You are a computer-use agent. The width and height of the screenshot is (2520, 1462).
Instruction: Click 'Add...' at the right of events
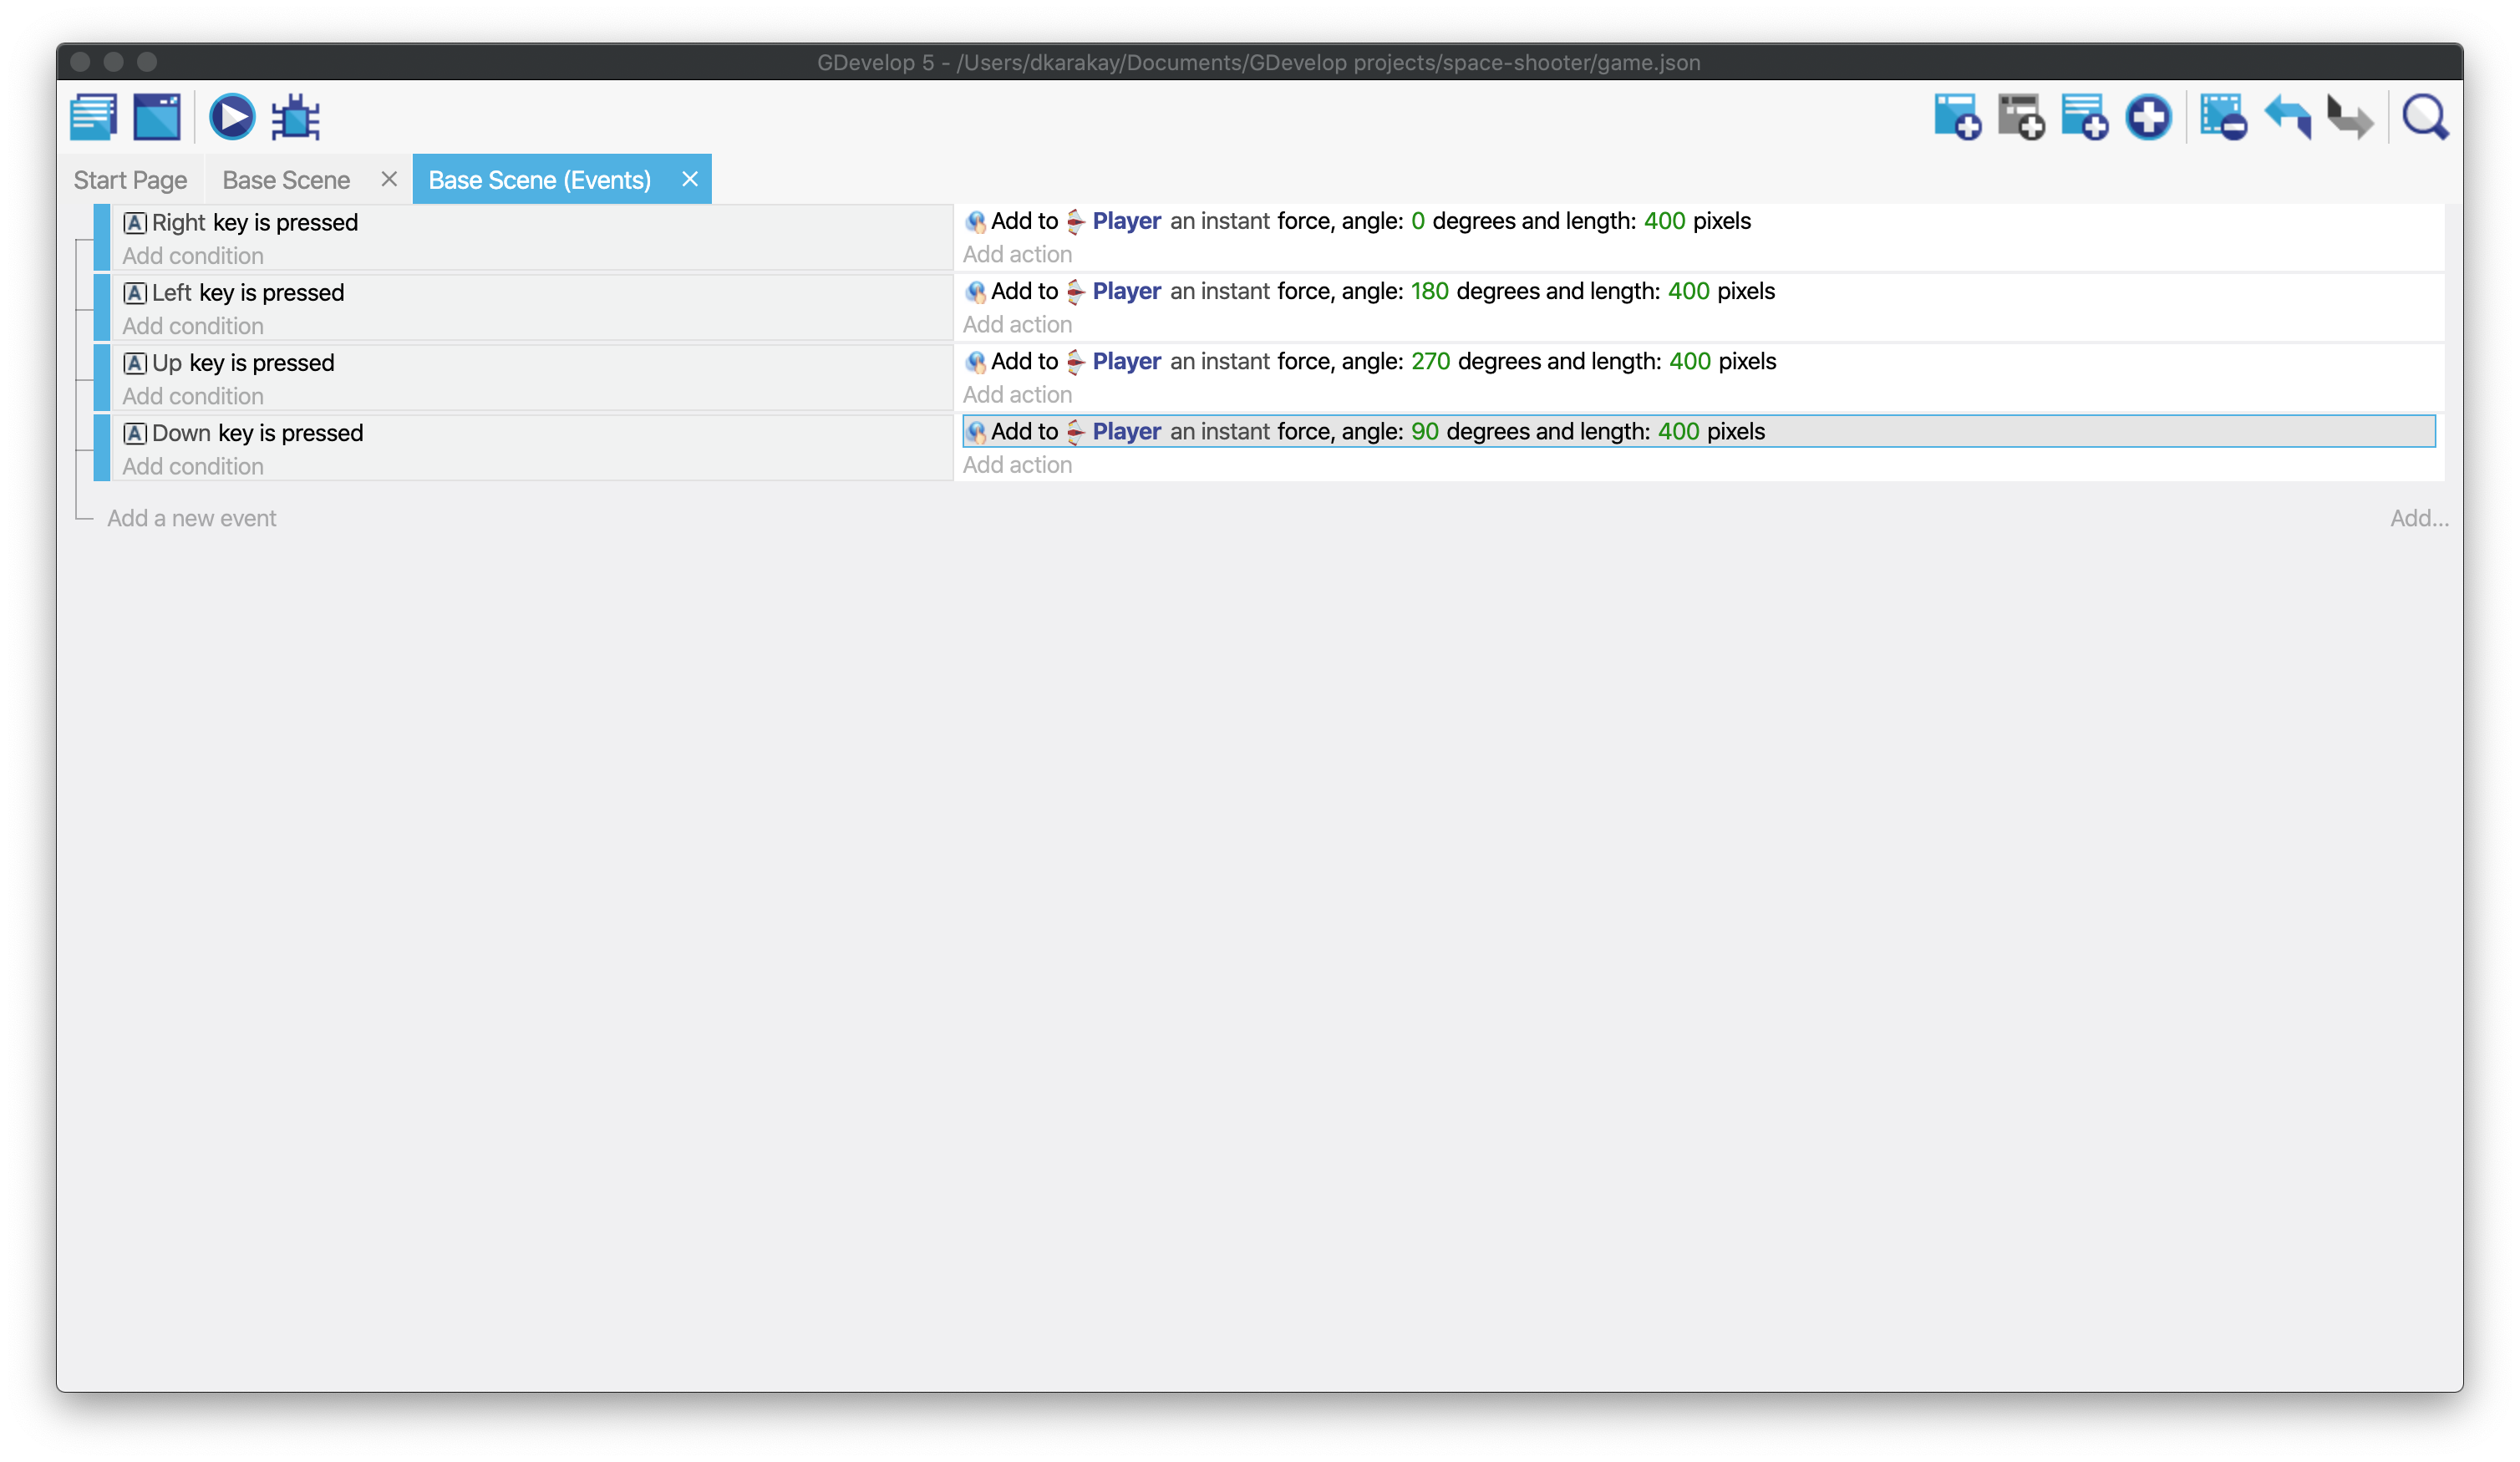point(2418,518)
